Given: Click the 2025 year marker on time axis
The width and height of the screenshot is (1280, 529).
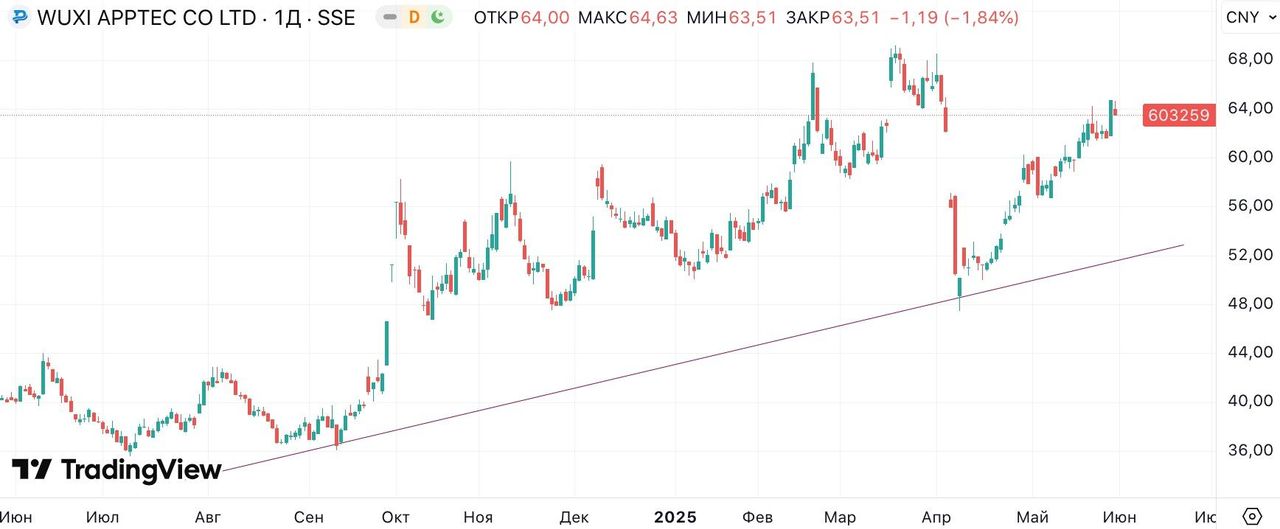Looking at the screenshot, I should pos(674,517).
